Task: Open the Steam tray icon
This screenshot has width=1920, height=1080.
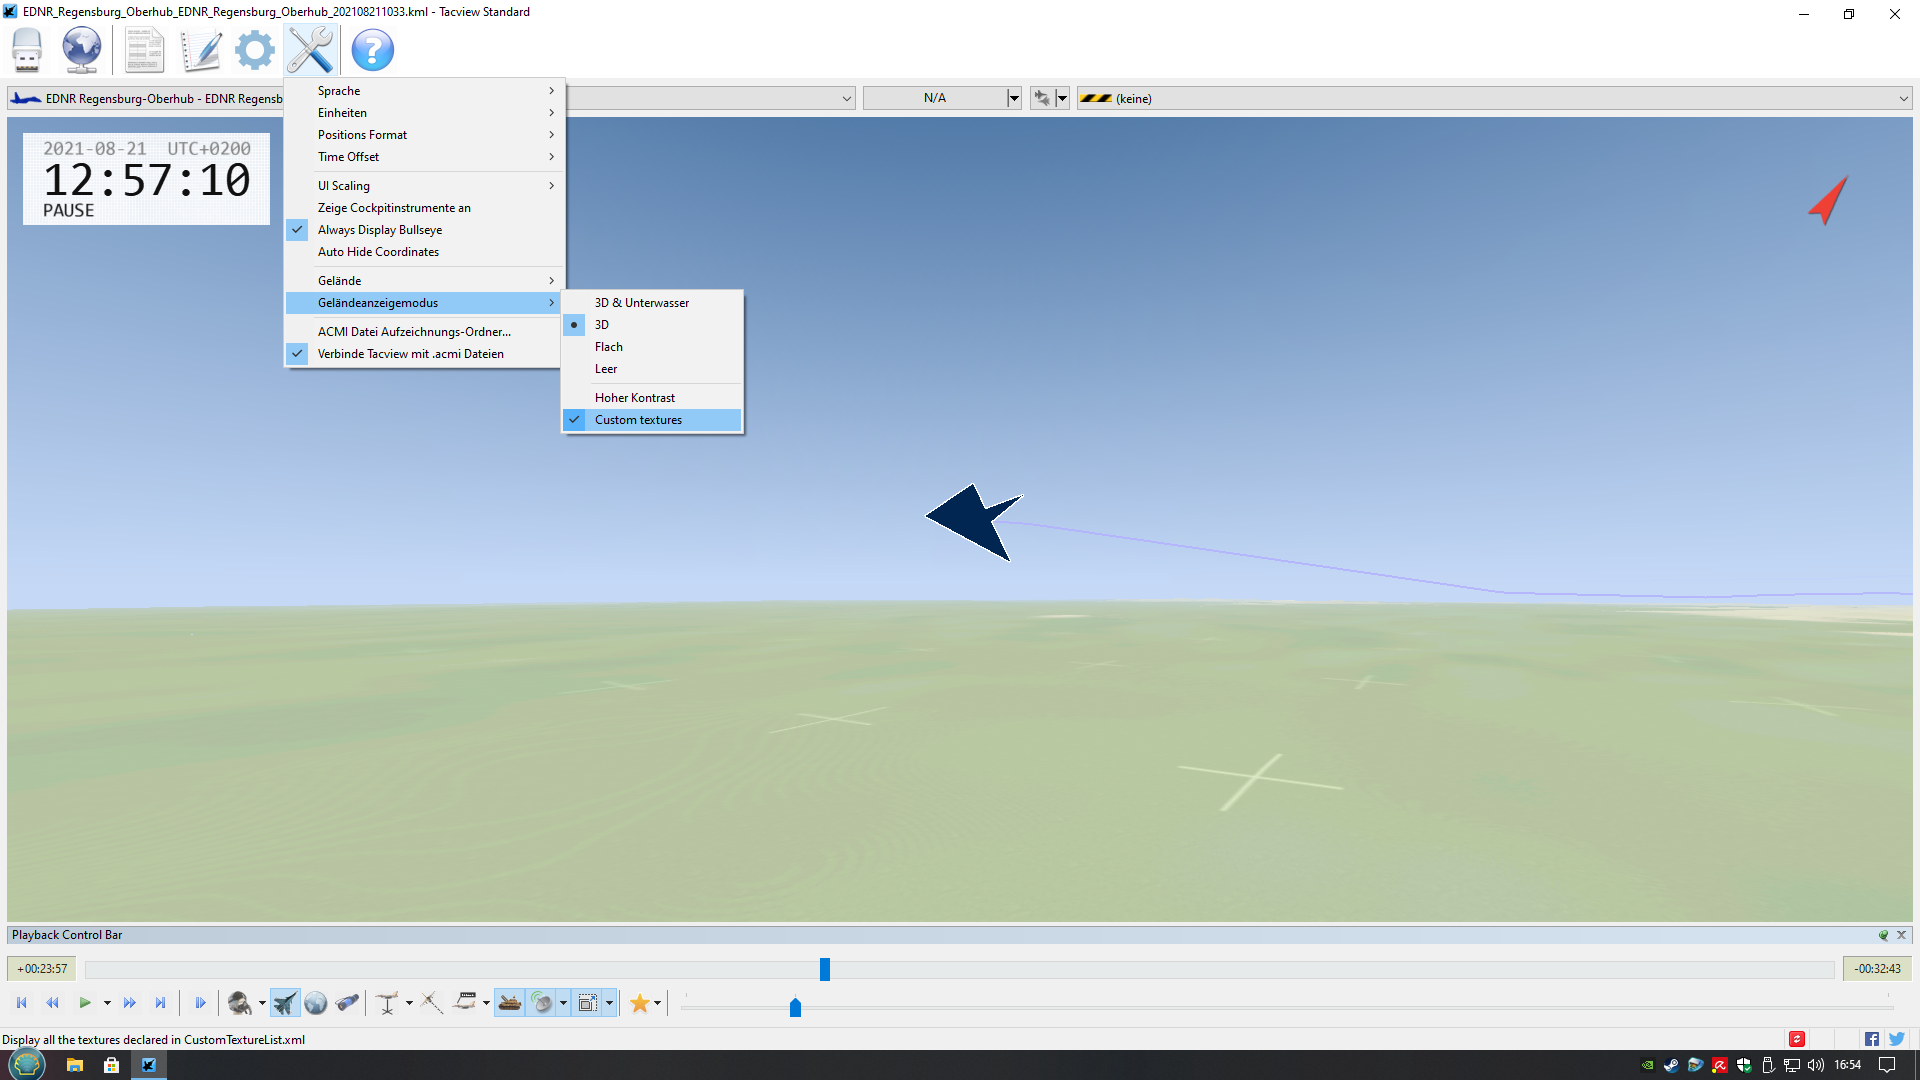Action: (x=1672, y=1065)
